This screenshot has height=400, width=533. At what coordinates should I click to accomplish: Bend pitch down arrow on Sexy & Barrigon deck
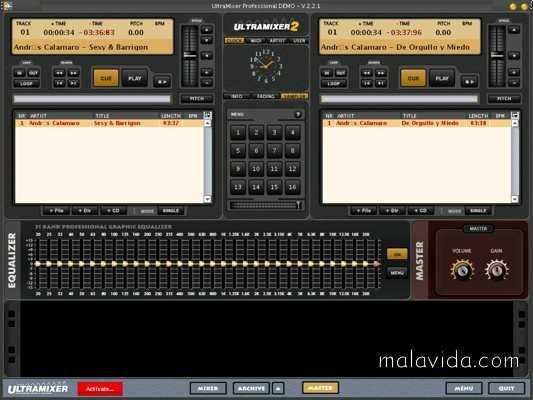pos(206,40)
